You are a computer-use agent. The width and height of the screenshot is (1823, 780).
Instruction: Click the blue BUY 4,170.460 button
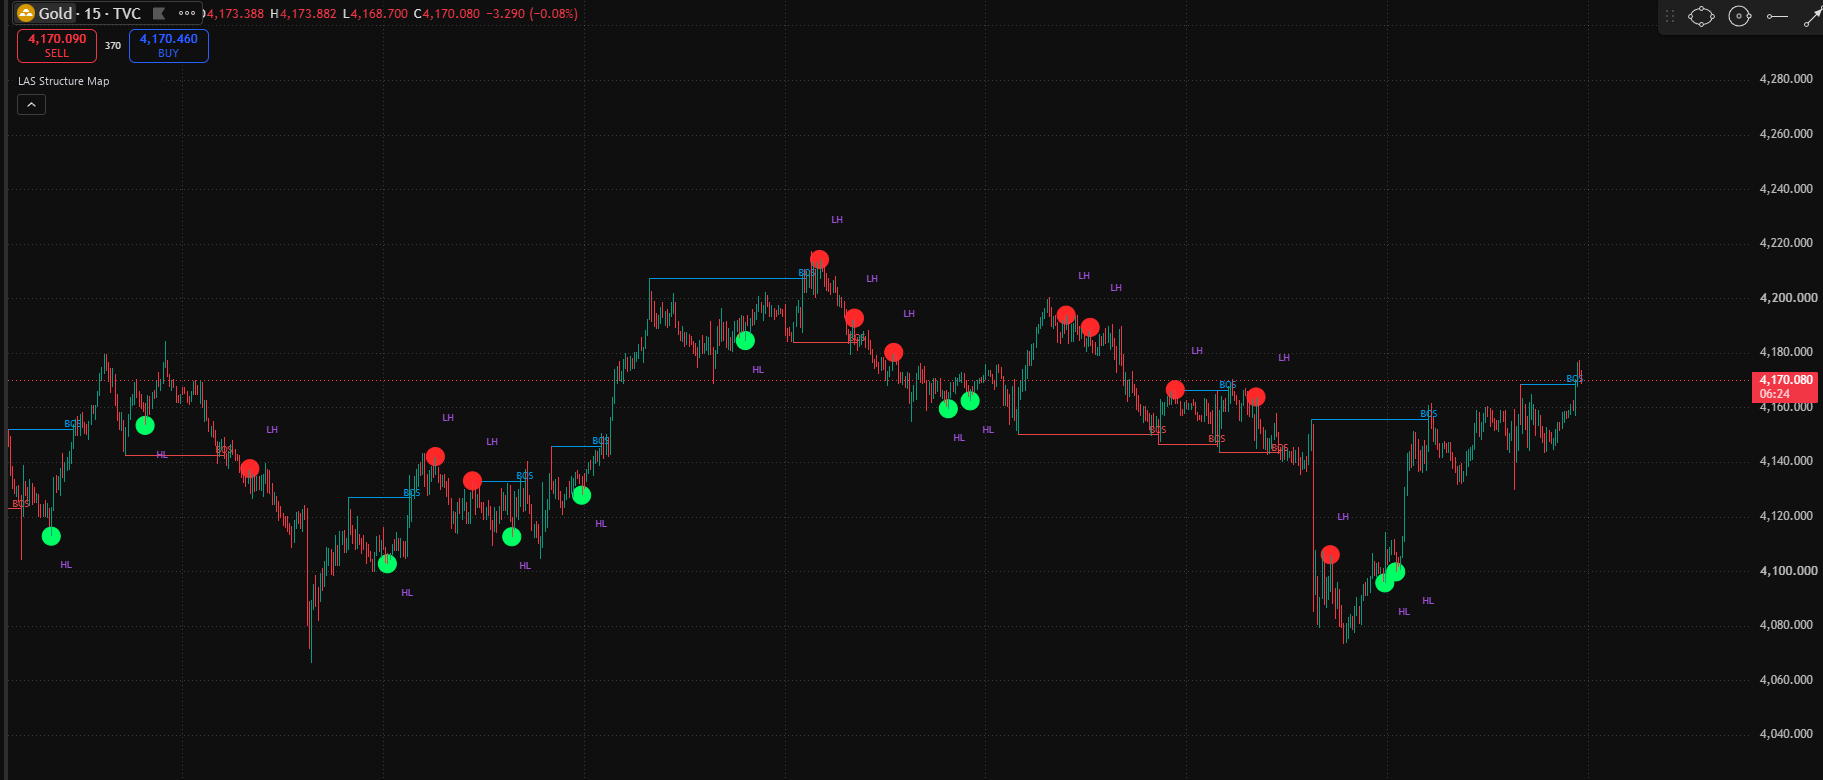click(x=168, y=45)
